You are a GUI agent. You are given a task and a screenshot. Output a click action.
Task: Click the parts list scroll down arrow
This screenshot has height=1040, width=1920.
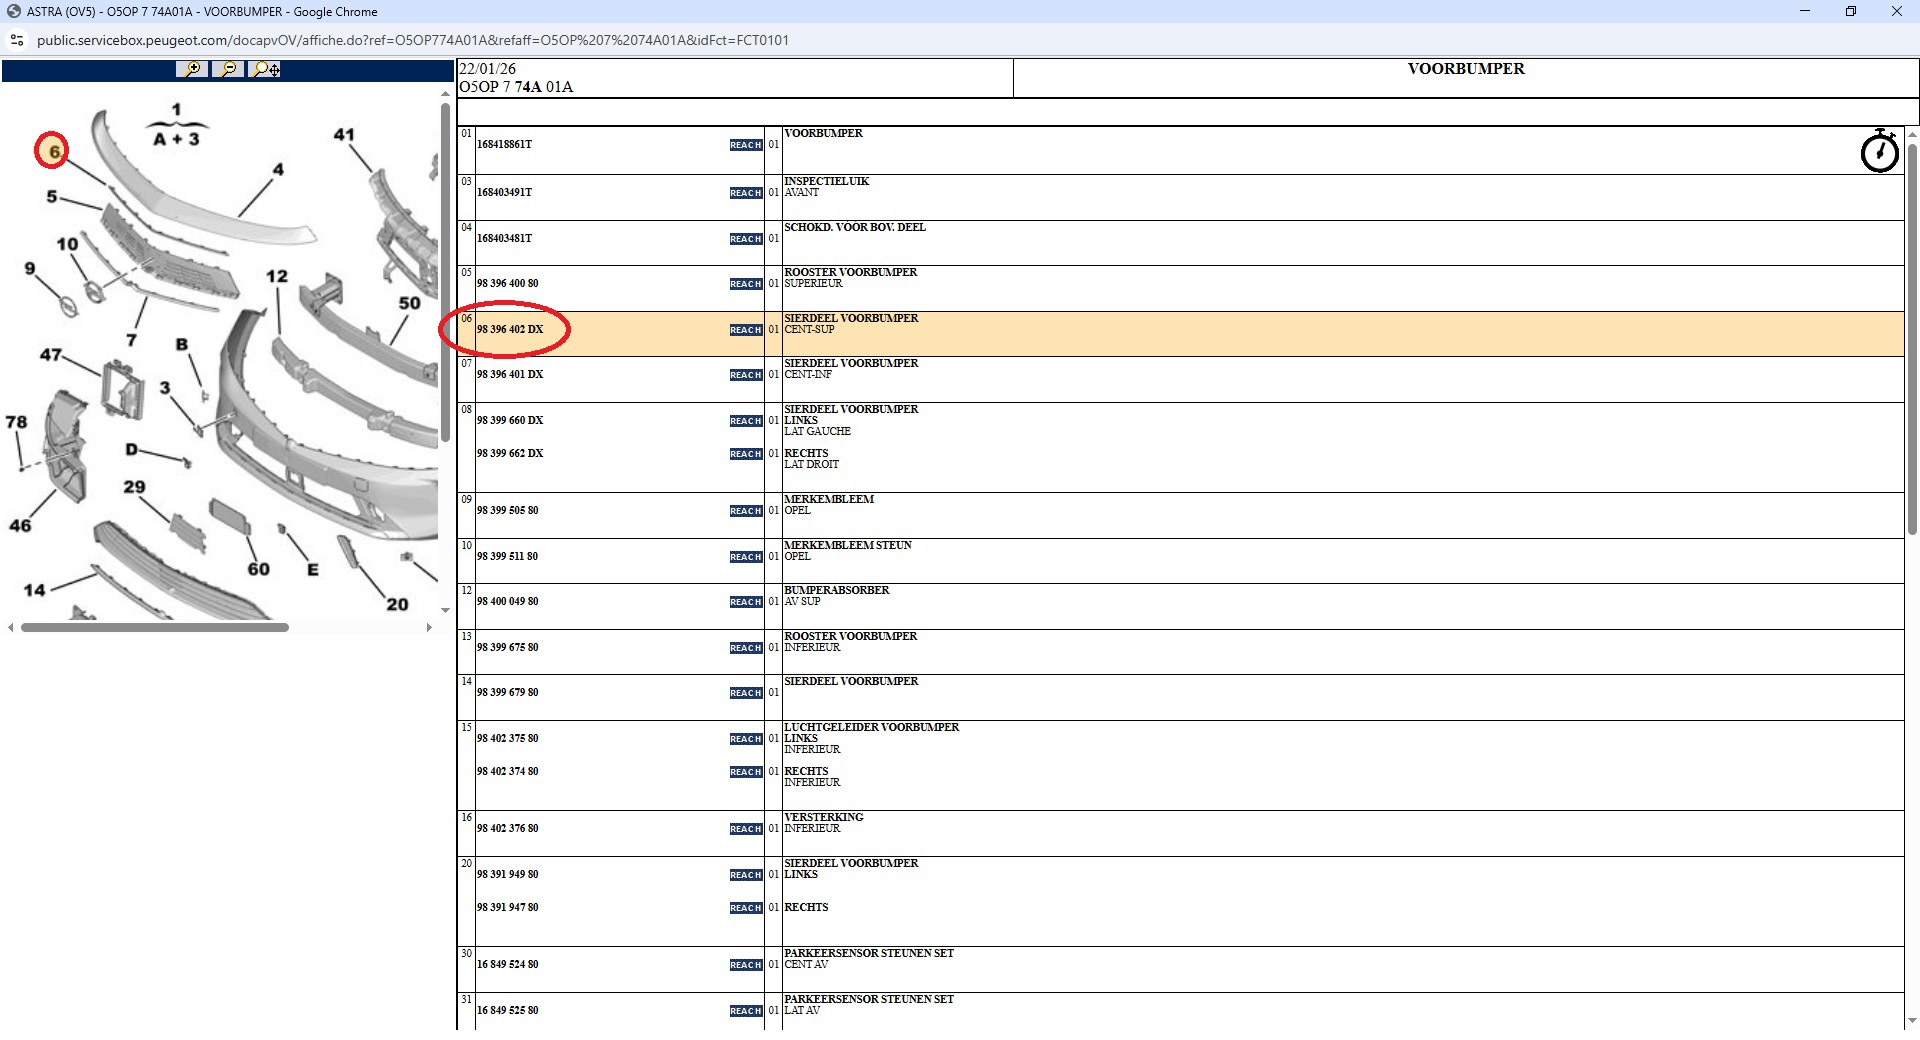[1912, 1021]
